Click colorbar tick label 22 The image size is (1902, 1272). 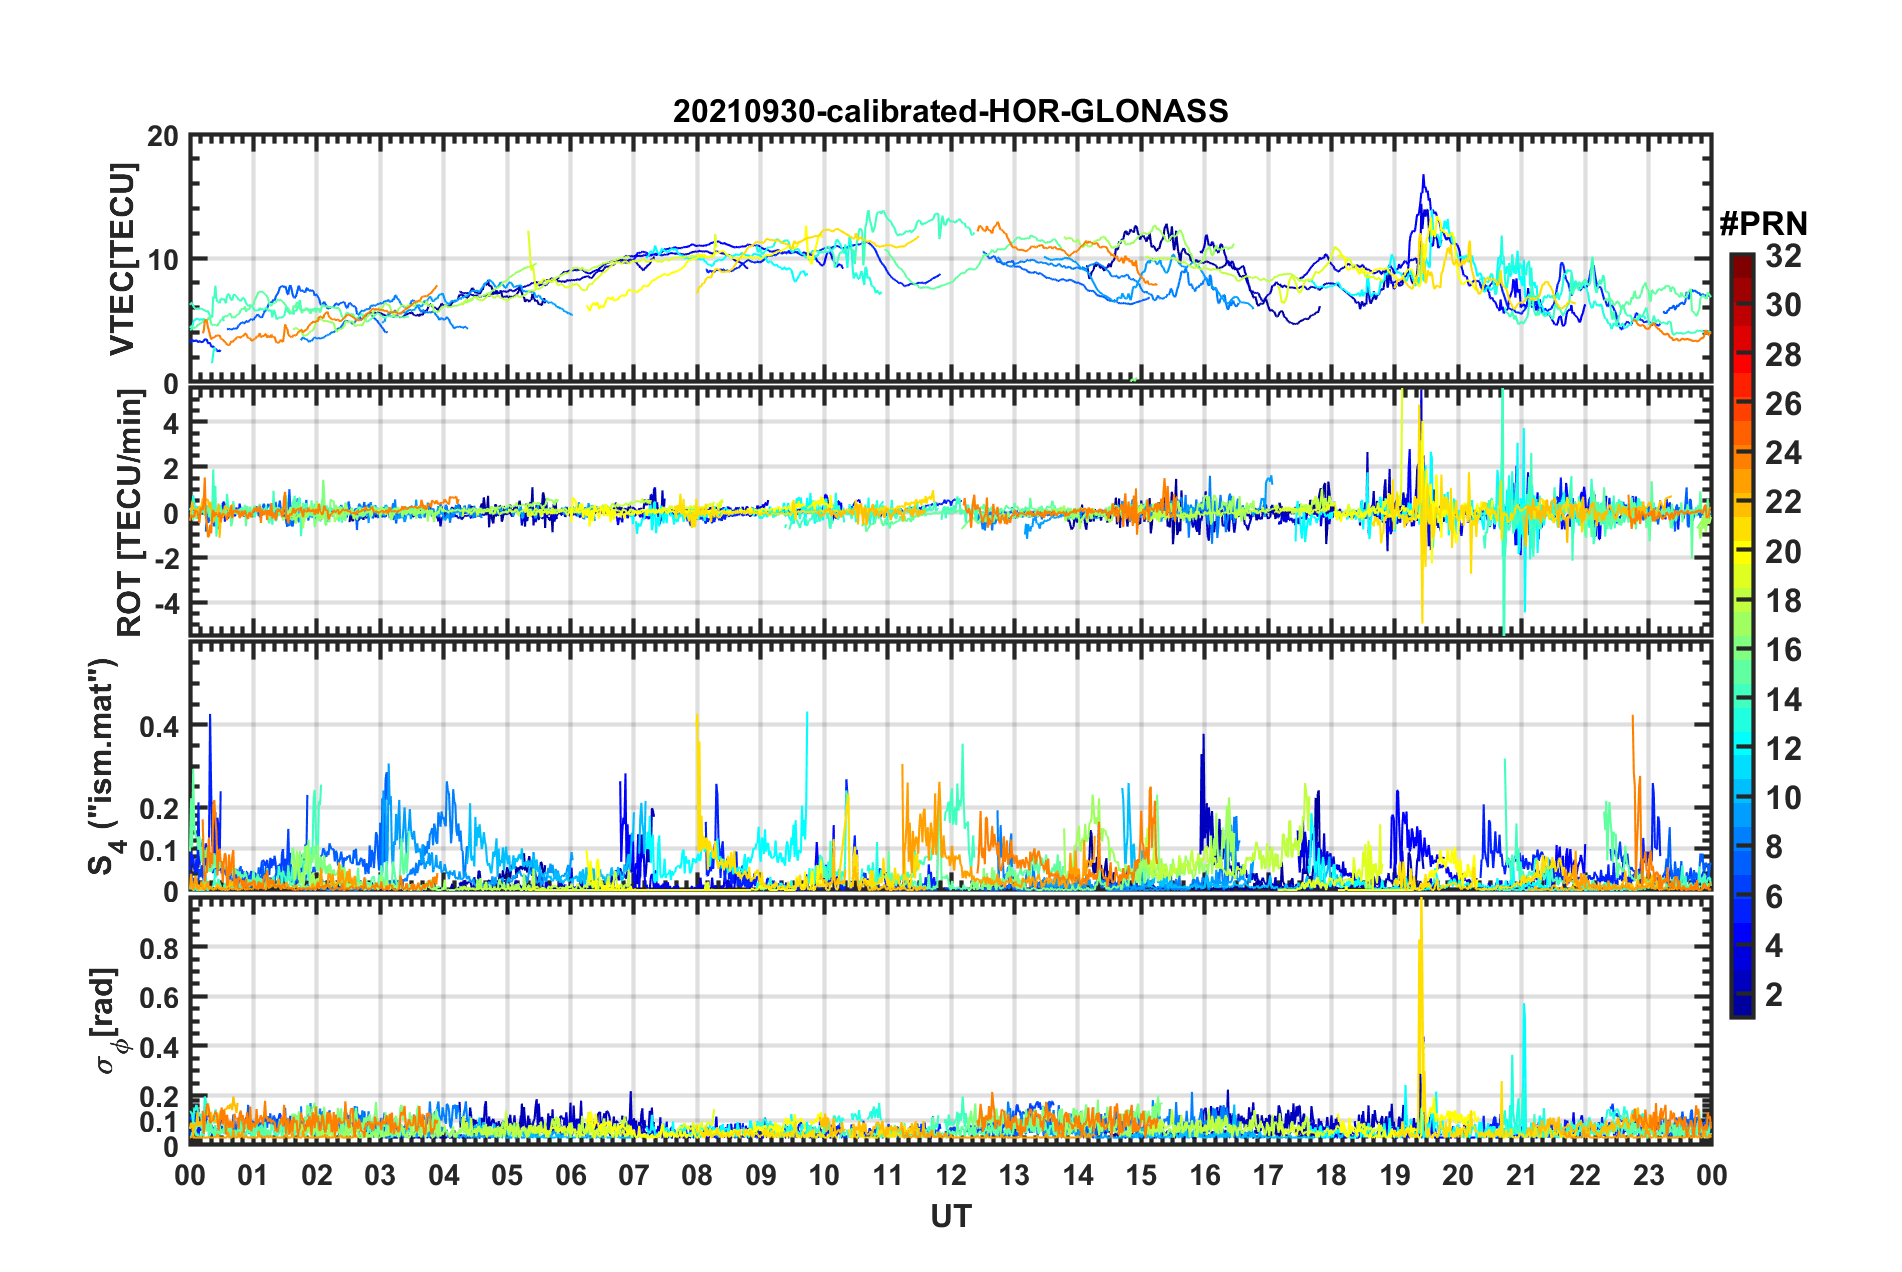click(1783, 502)
